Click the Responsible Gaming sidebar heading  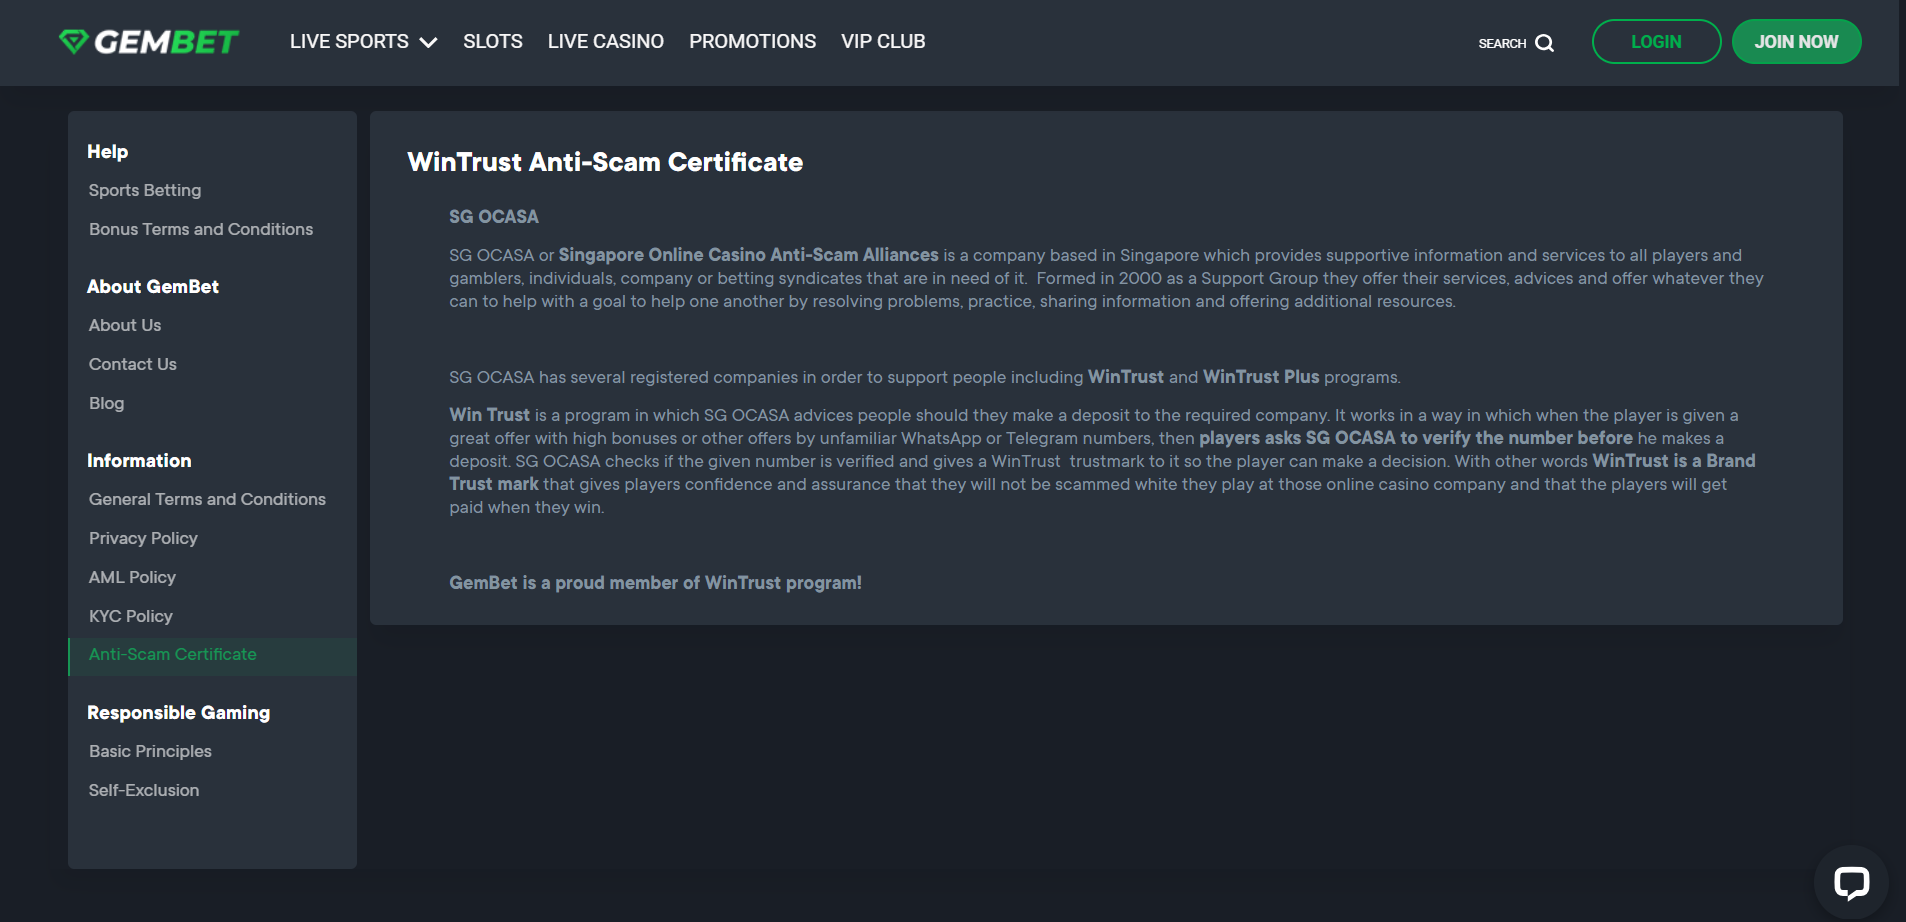click(179, 713)
